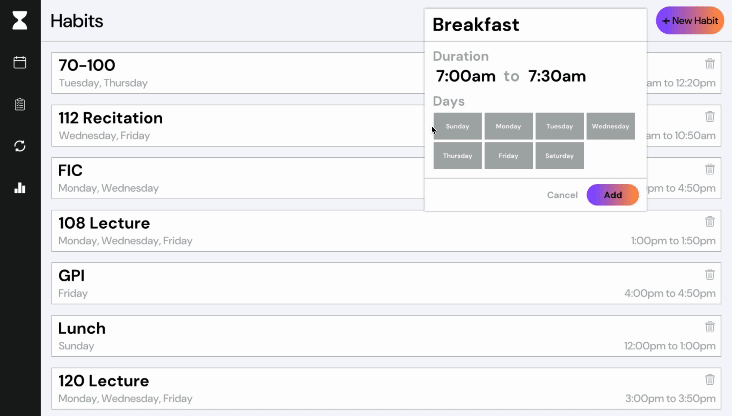Screen dimensions: 732x416
Task: Click the hourglass app logo
Action: click(x=20, y=21)
